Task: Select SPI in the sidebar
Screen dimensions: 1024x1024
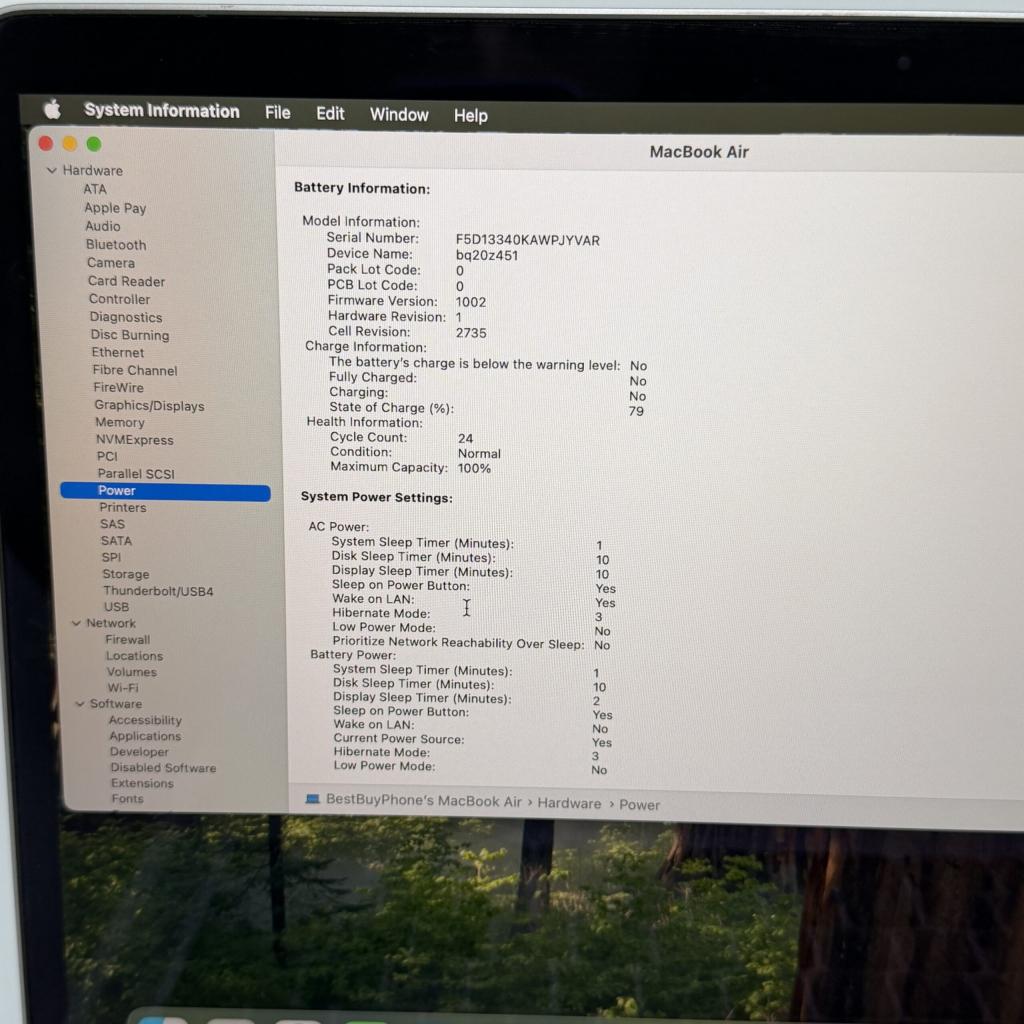Action: point(111,557)
